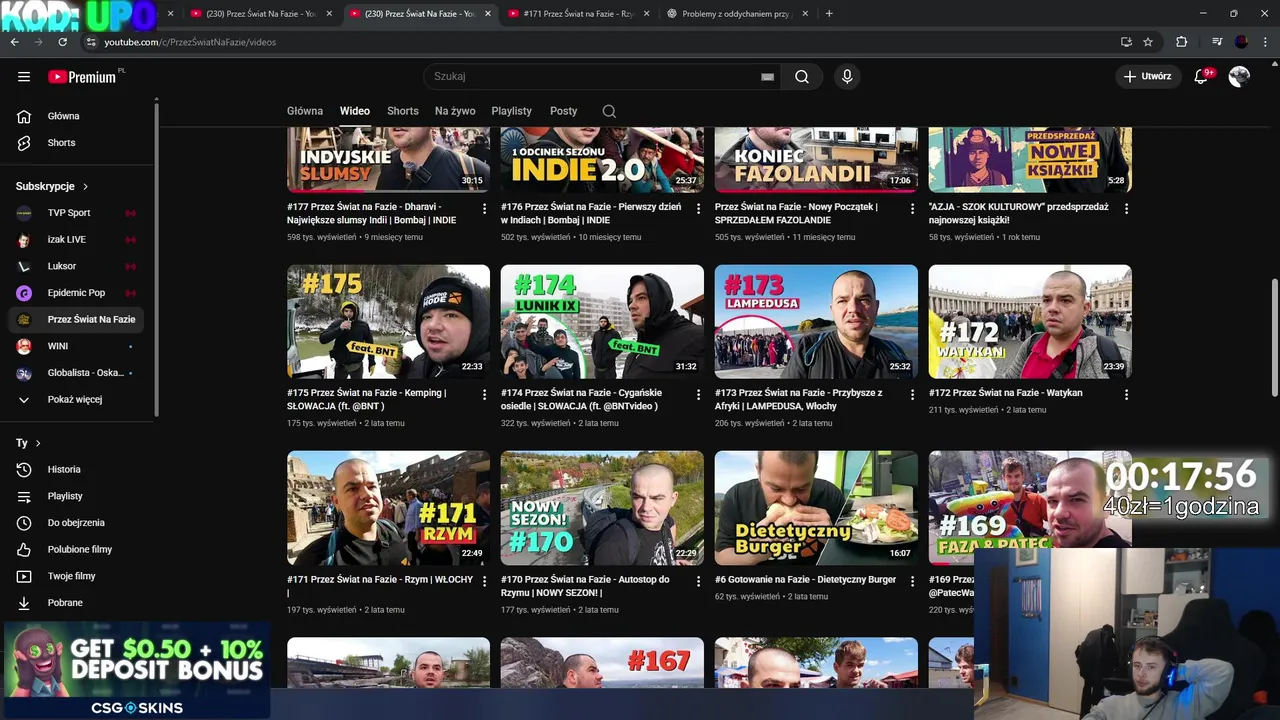Open #170 Nowy Sezon video thumbnail
This screenshot has width=1280, height=720.
coord(602,508)
